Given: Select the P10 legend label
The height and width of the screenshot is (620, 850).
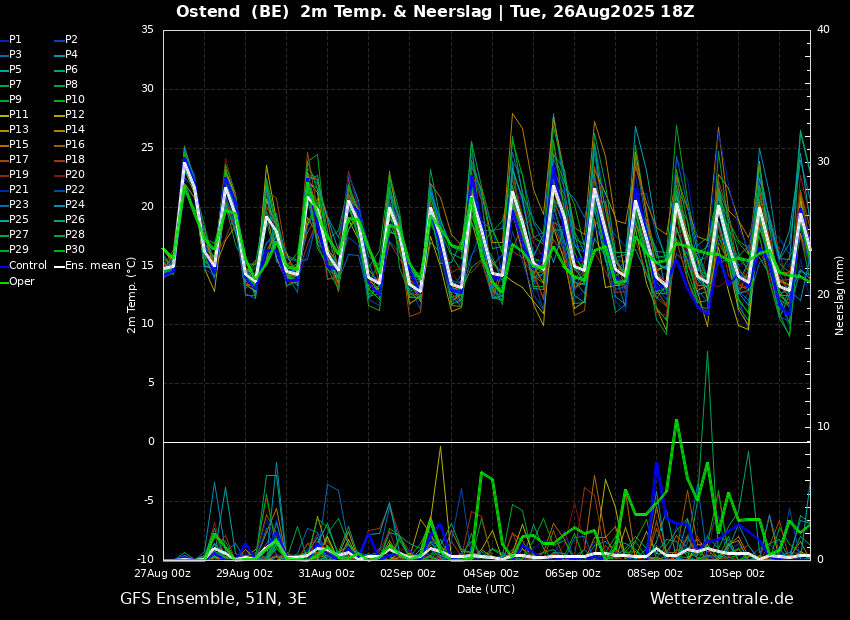Looking at the screenshot, I should tap(75, 100).
